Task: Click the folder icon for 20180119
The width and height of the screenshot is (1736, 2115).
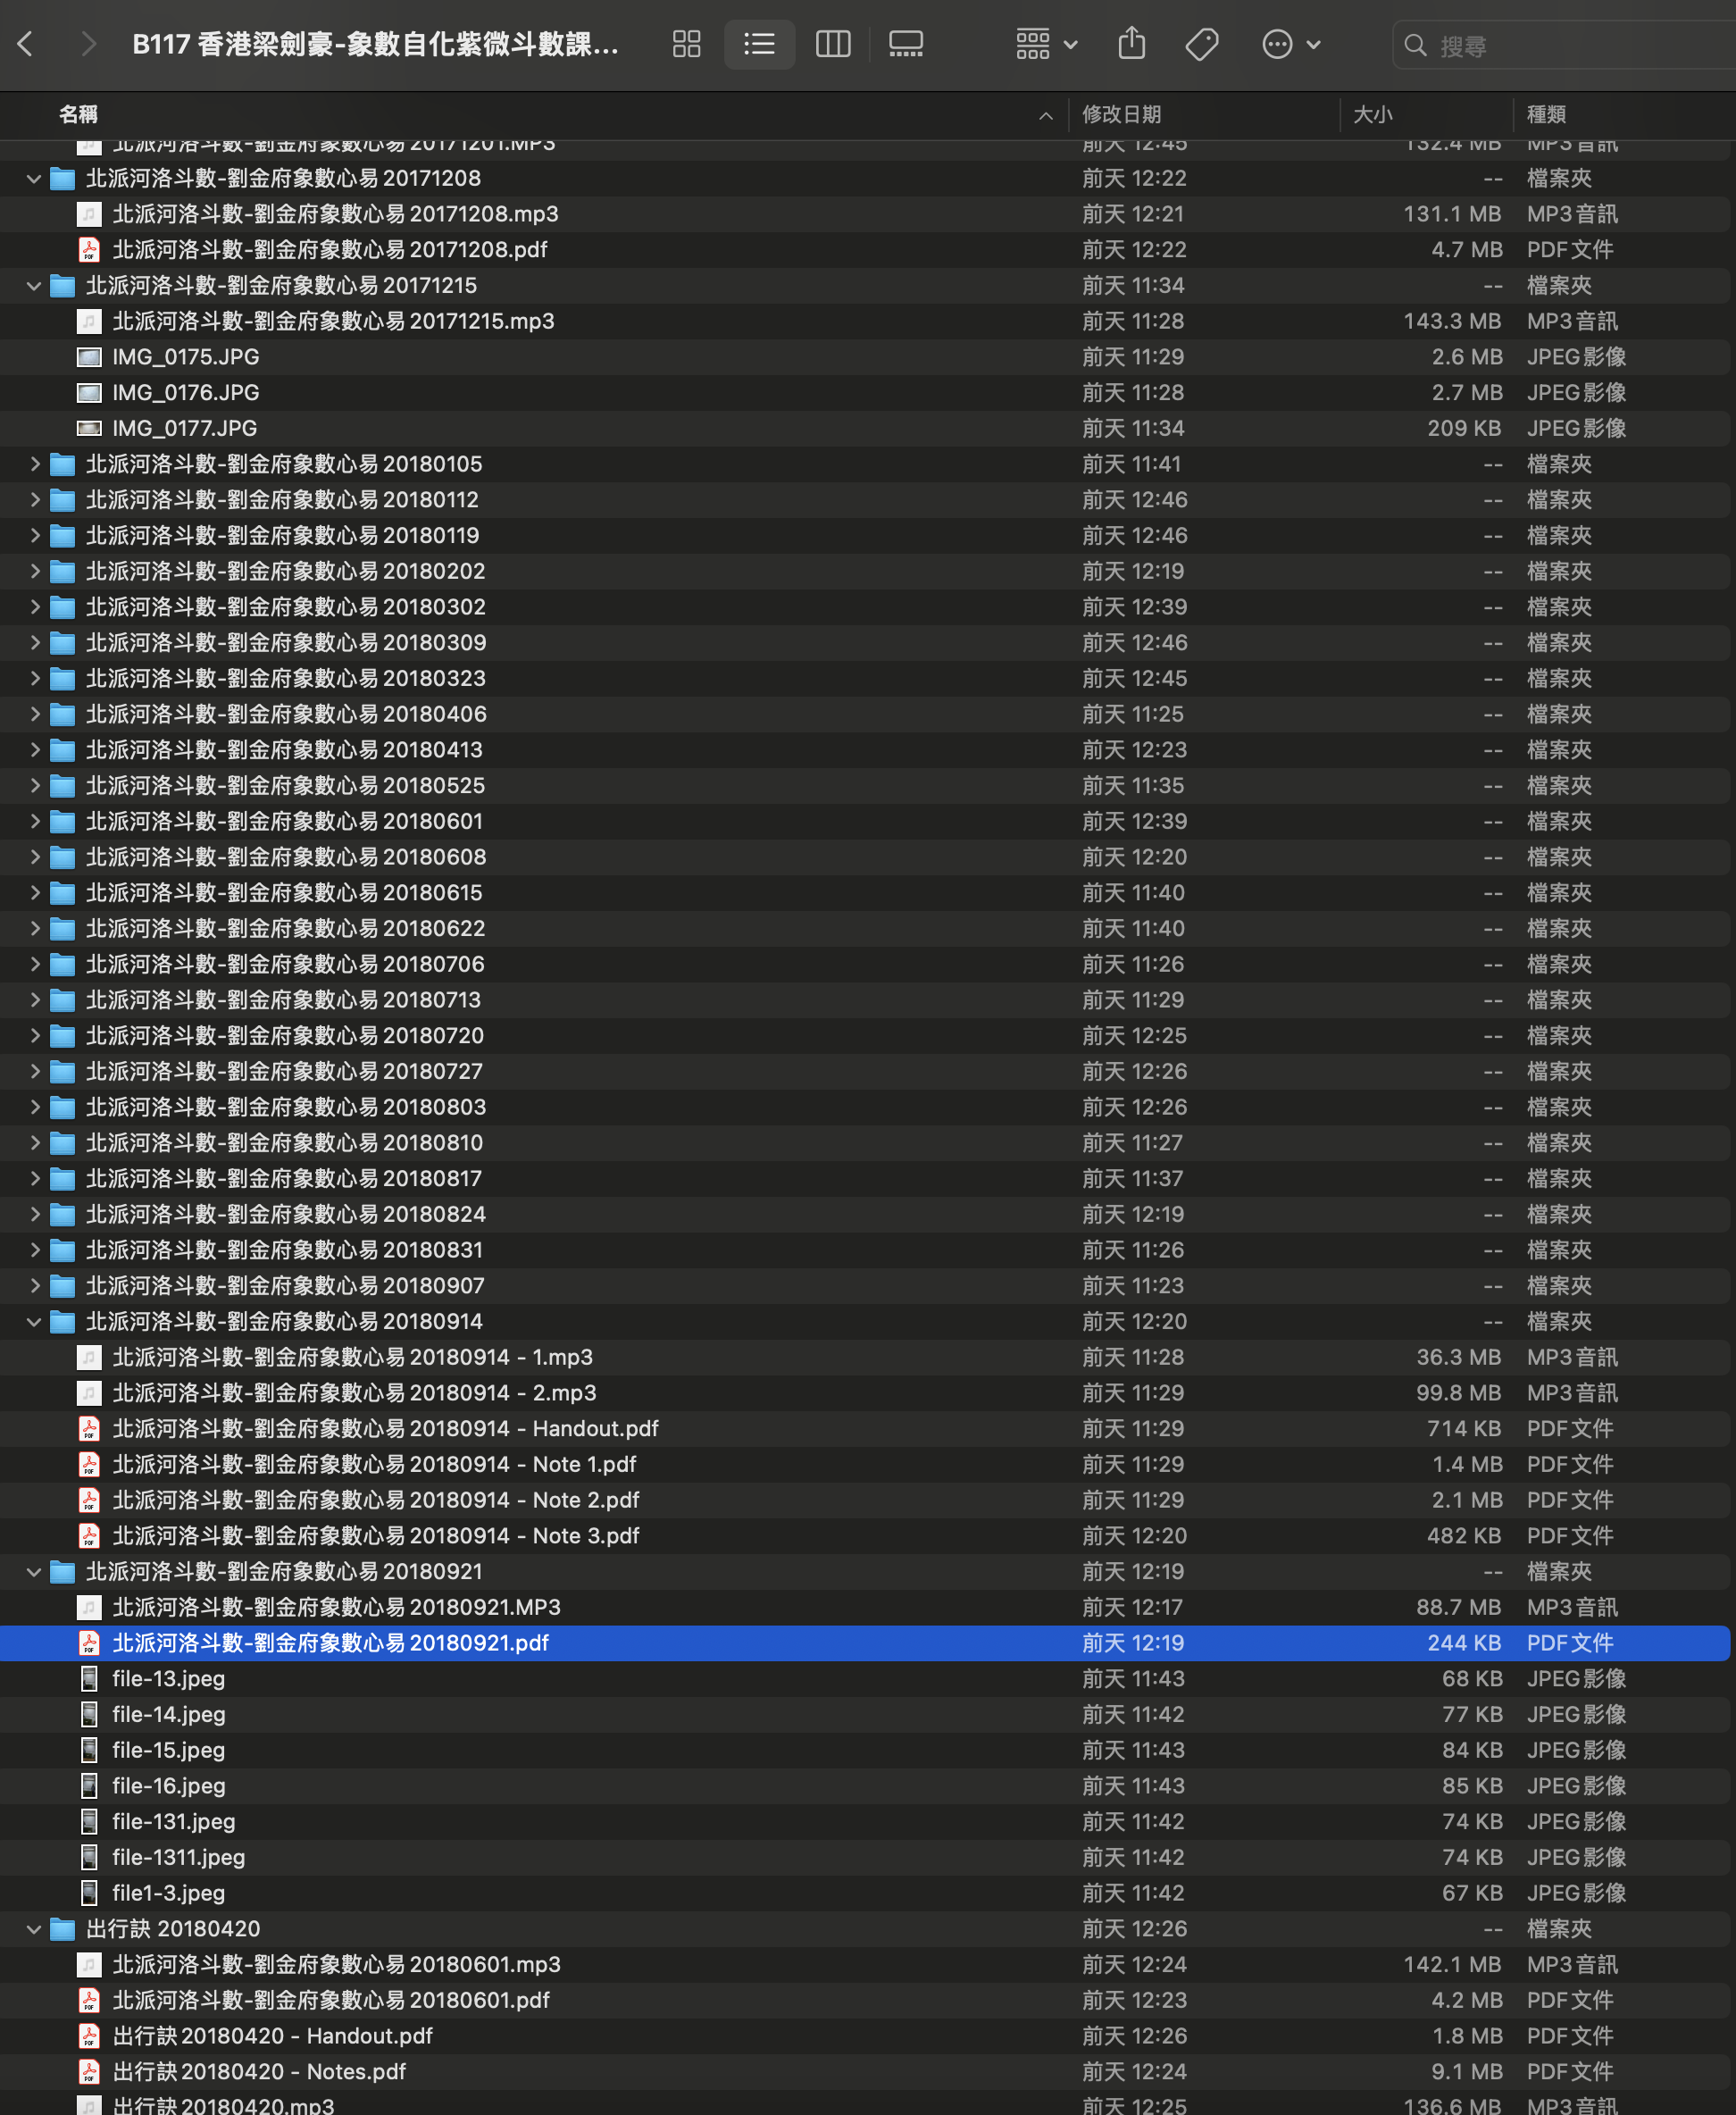Action: (x=62, y=536)
